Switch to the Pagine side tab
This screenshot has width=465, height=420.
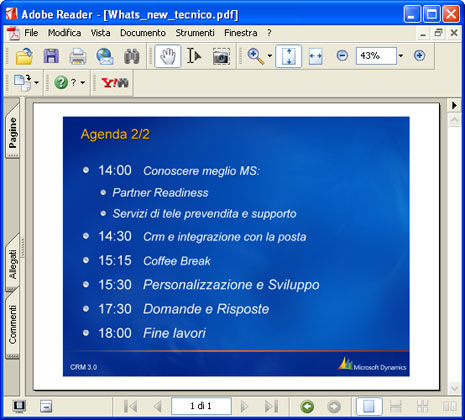(x=13, y=132)
